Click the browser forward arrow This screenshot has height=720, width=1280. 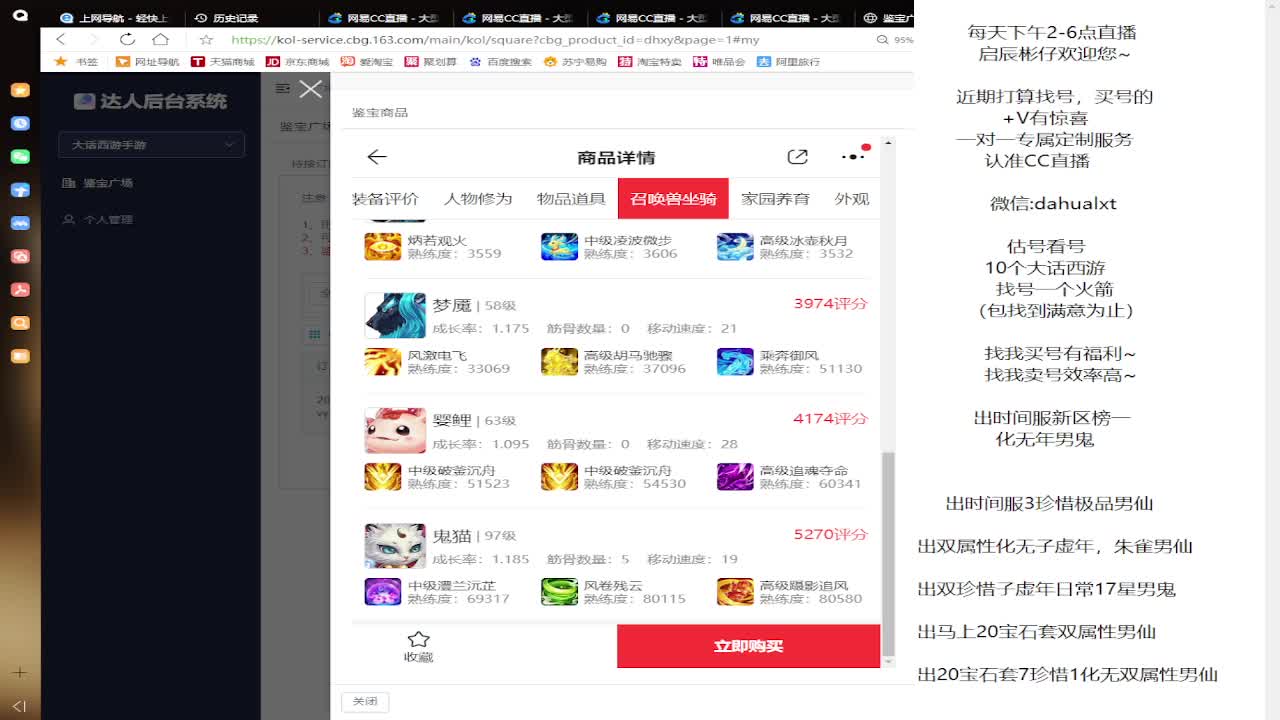[94, 39]
